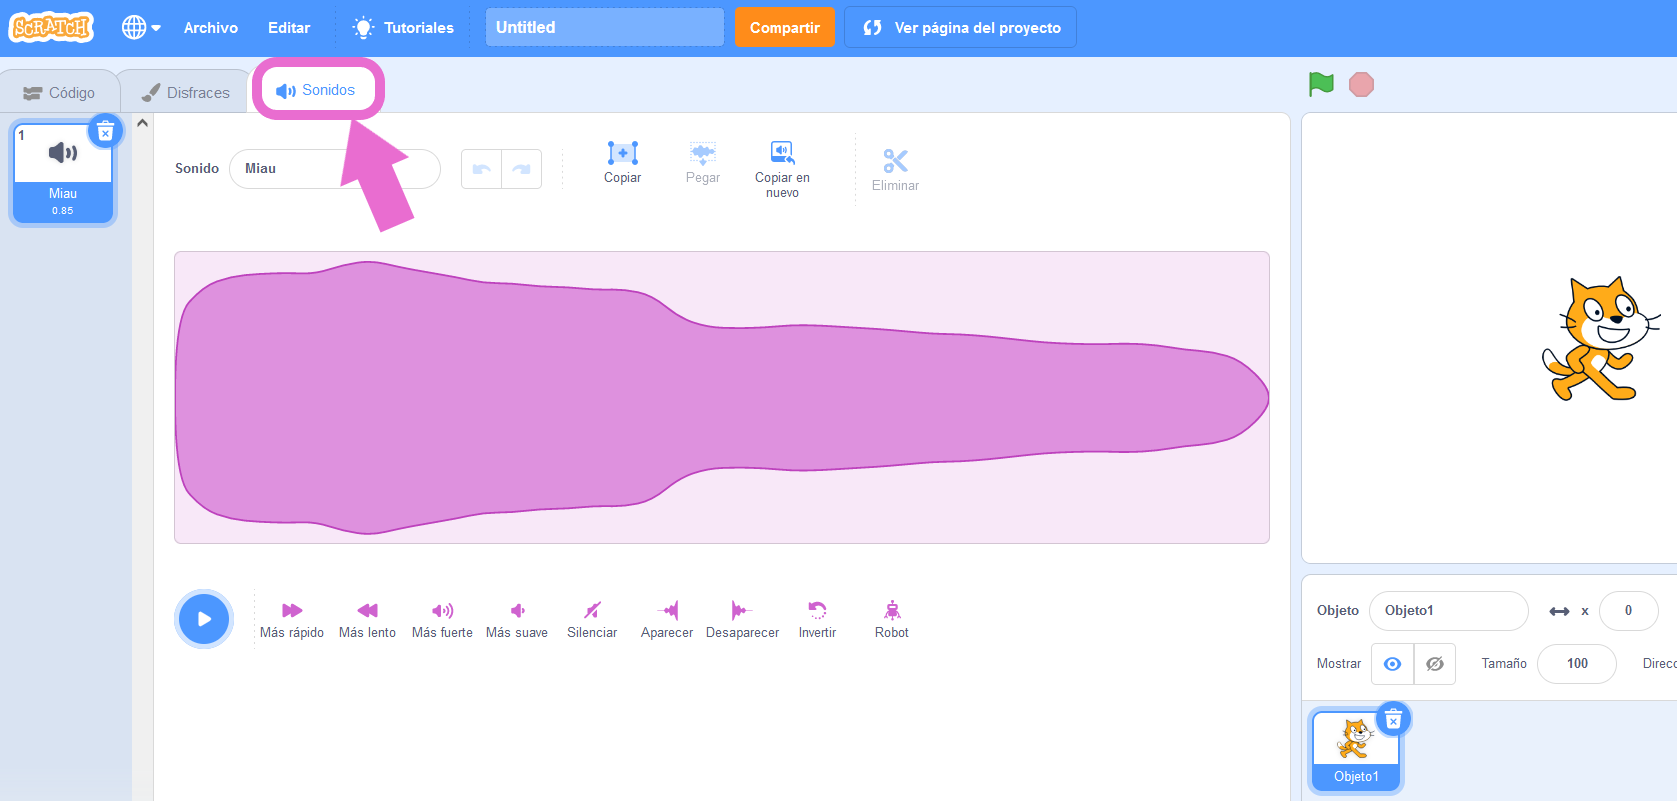Screen dimensions: 1677x801
Task: Collapse the sound list with up arrow
Action: (142, 123)
